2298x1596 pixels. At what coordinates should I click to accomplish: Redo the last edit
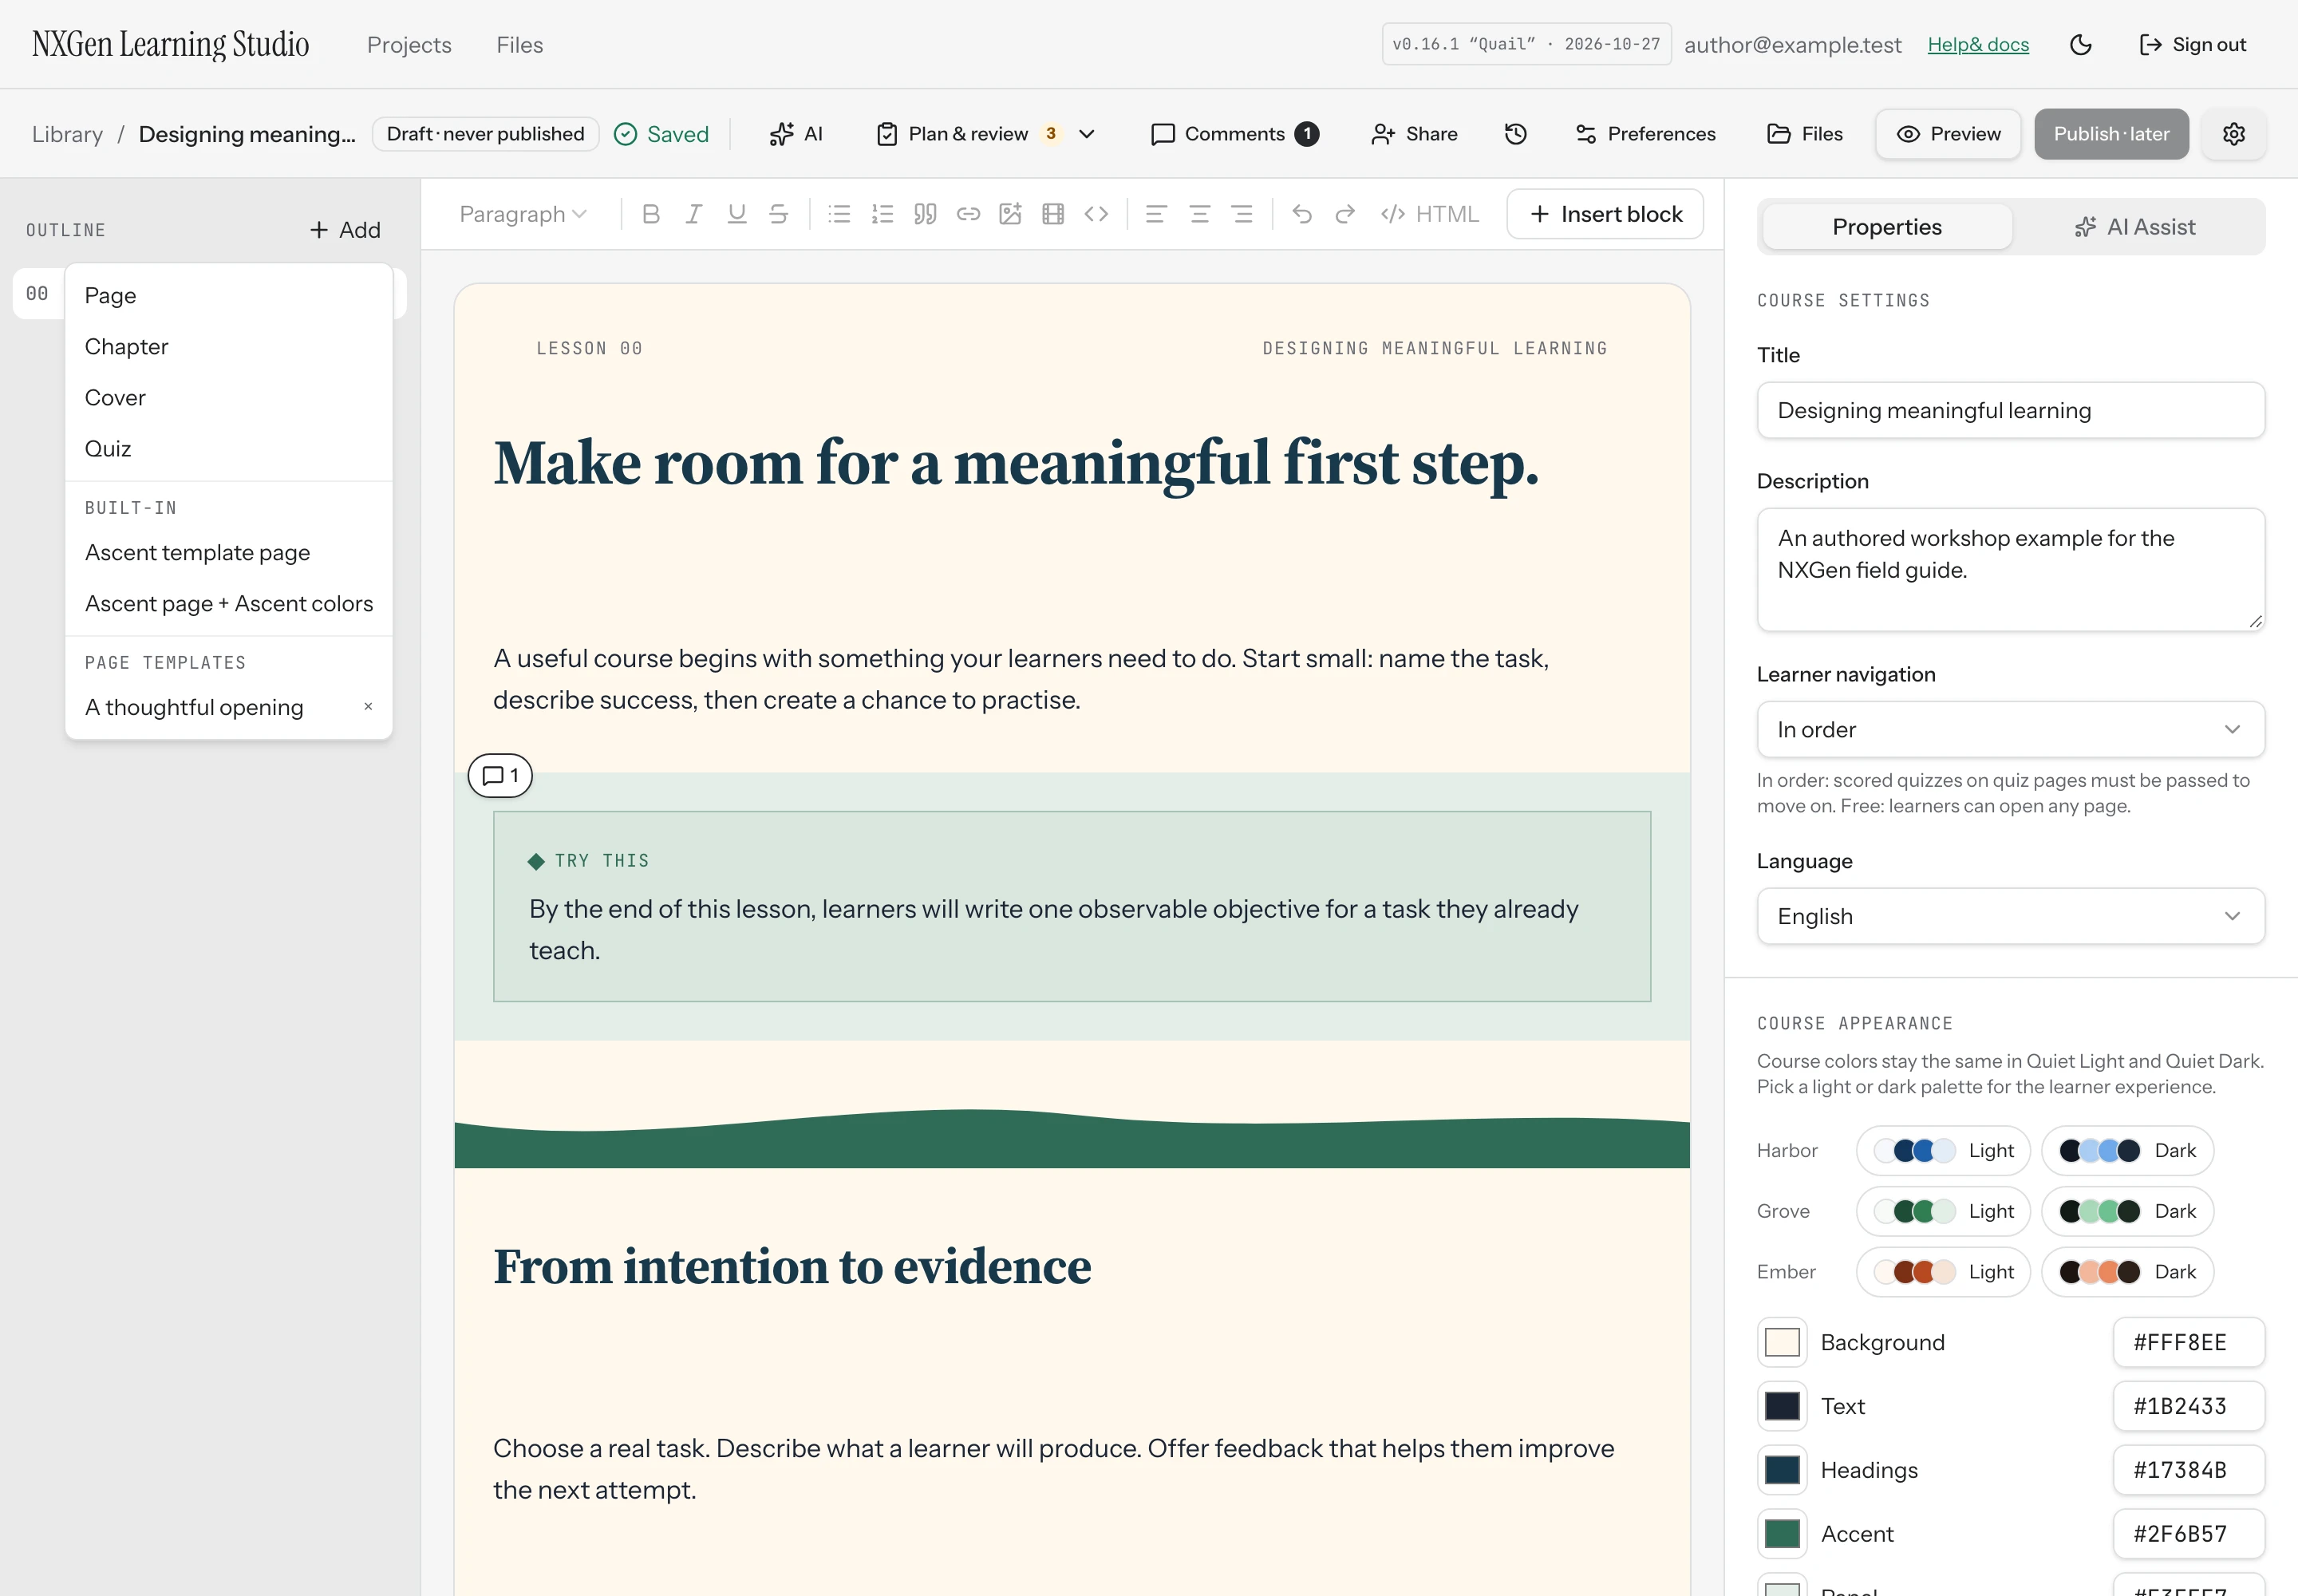point(1345,214)
